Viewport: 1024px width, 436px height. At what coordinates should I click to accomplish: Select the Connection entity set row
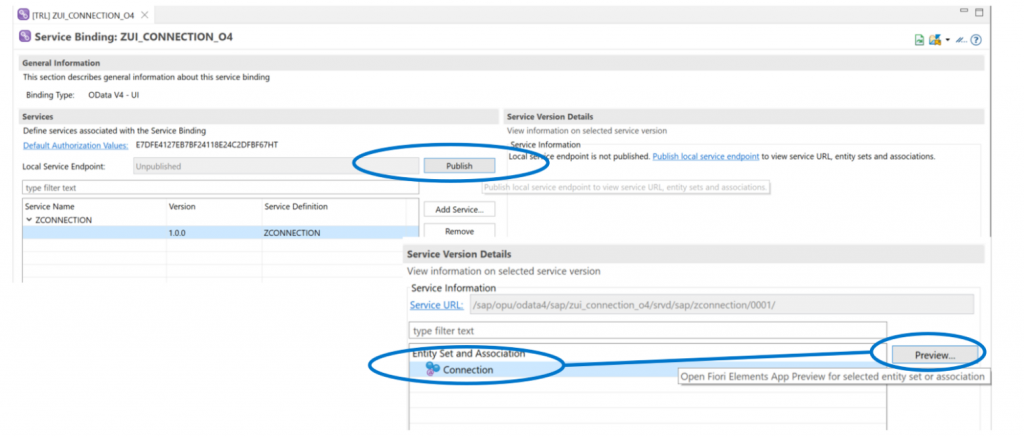click(647, 369)
